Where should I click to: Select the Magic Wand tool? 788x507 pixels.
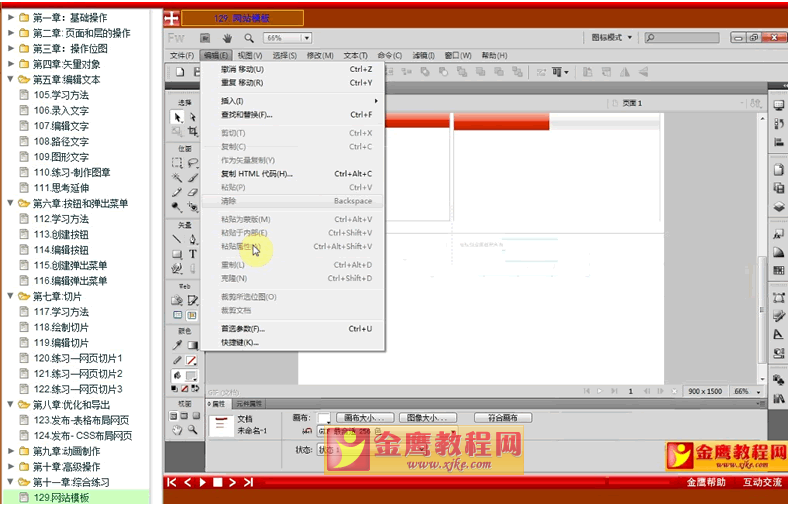point(177,177)
